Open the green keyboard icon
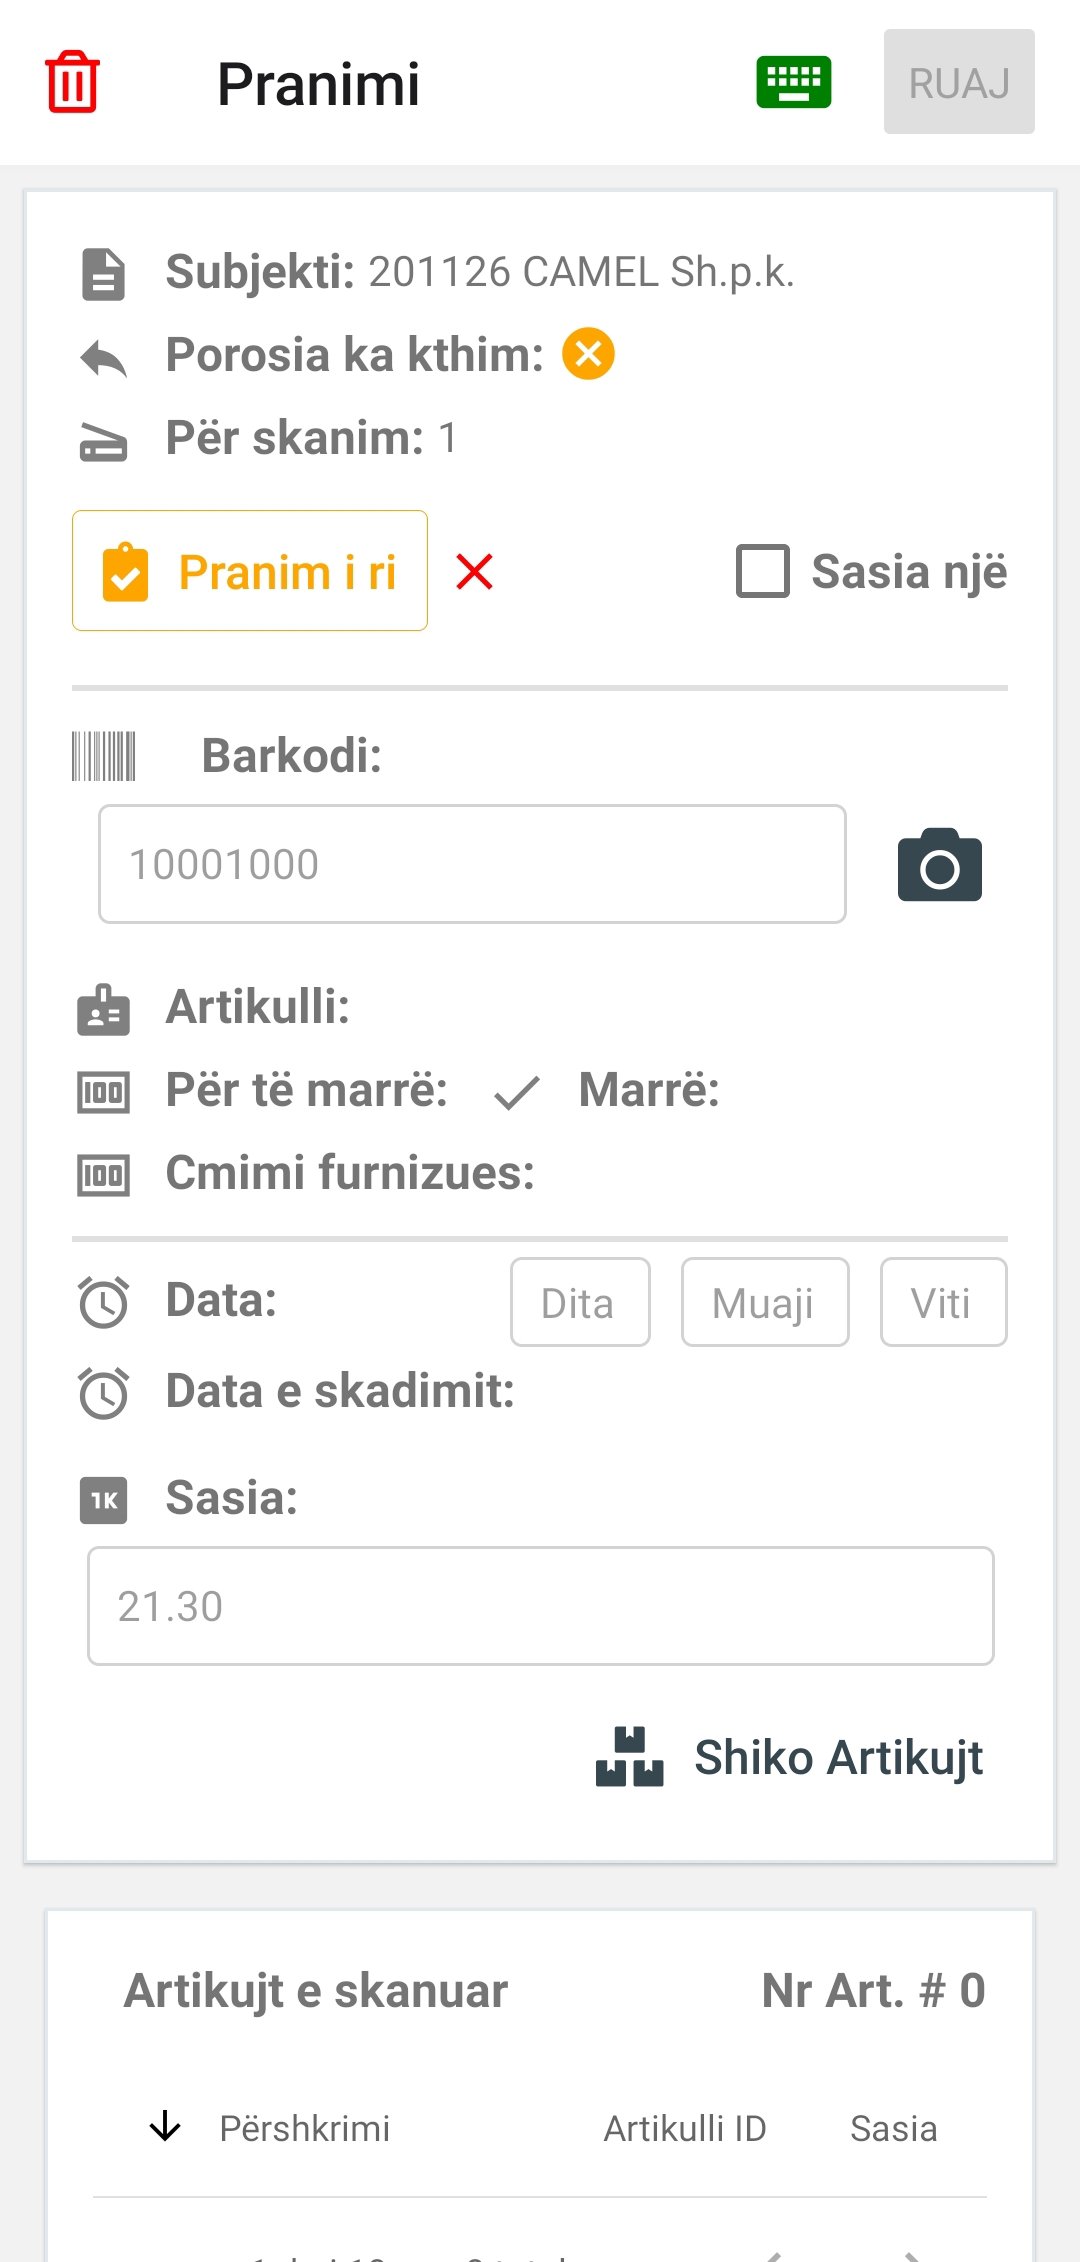The width and height of the screenshot is (1080, 2262). (x=793, y=82)
